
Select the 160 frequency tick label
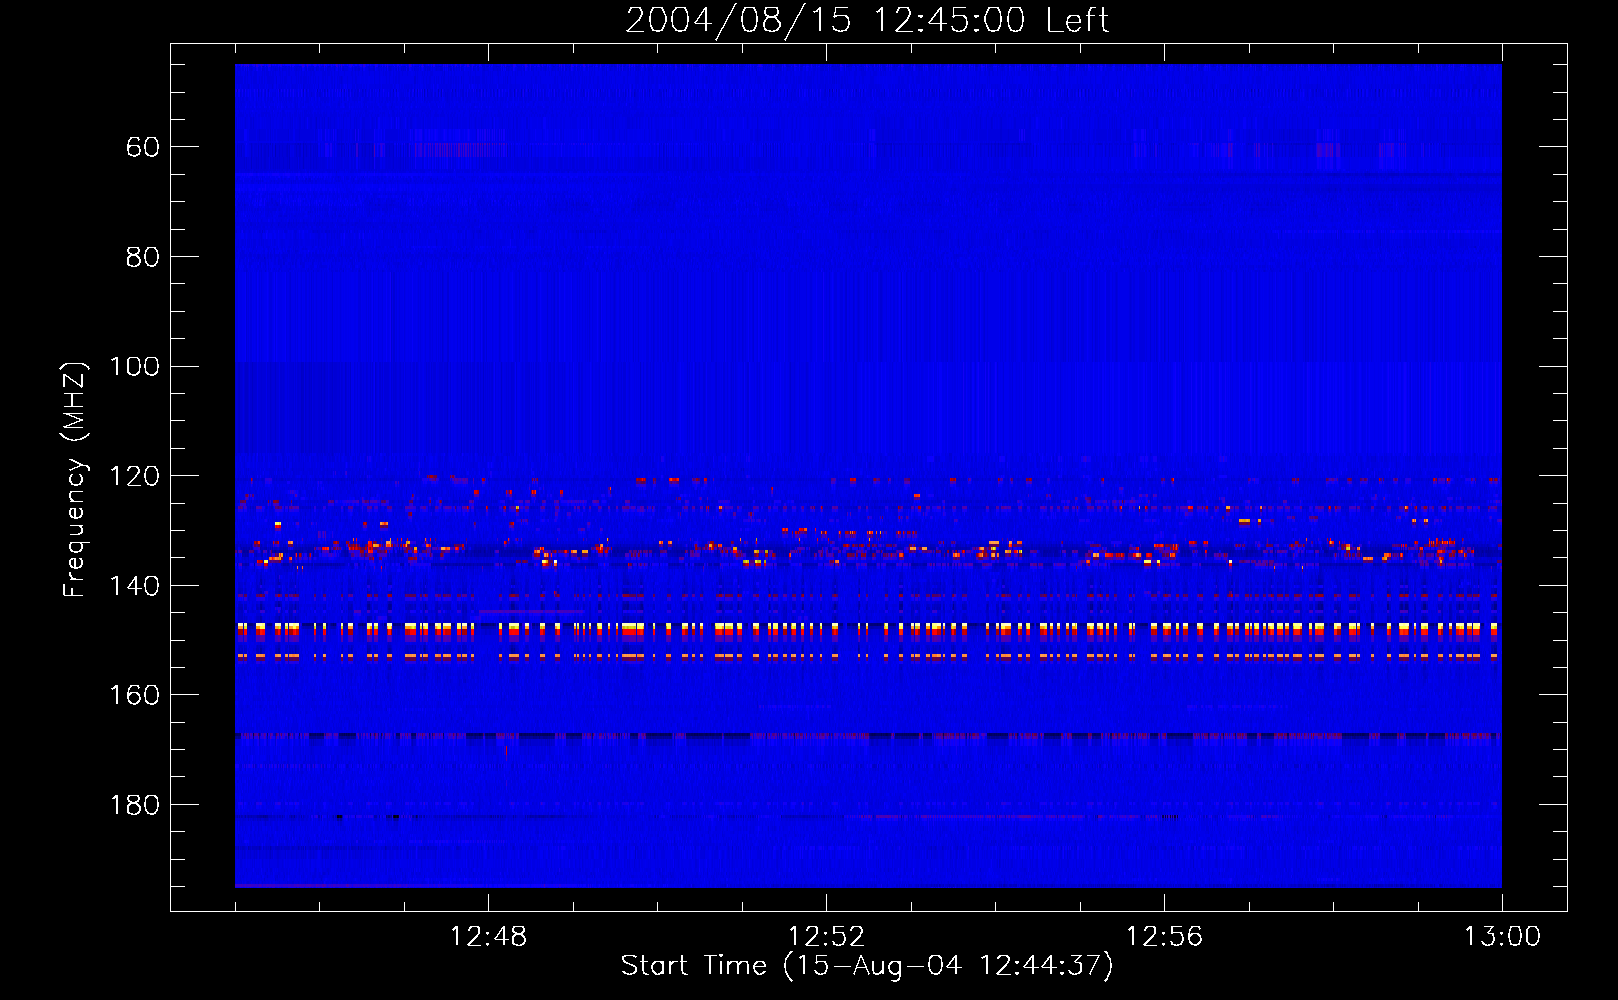pos(134,695)
